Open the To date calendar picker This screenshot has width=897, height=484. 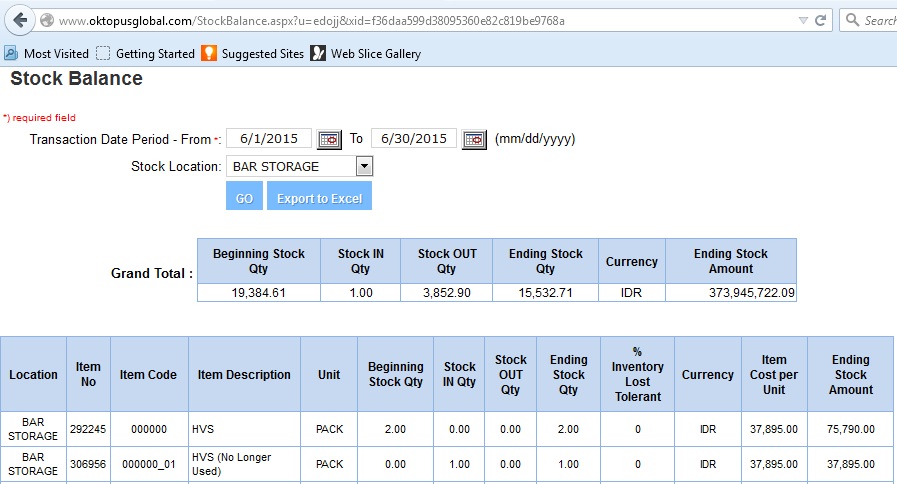[x=474, y=139]
